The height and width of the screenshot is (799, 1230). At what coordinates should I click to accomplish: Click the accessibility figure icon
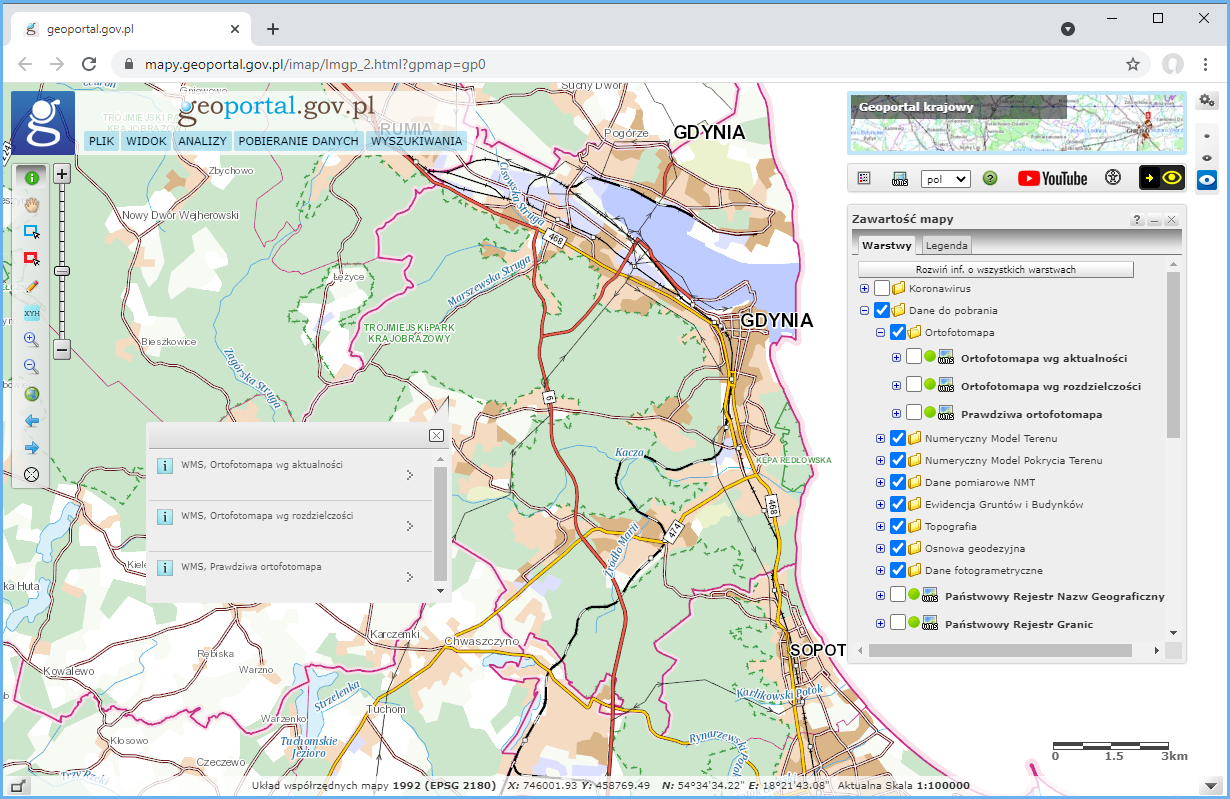(1113, 178)
